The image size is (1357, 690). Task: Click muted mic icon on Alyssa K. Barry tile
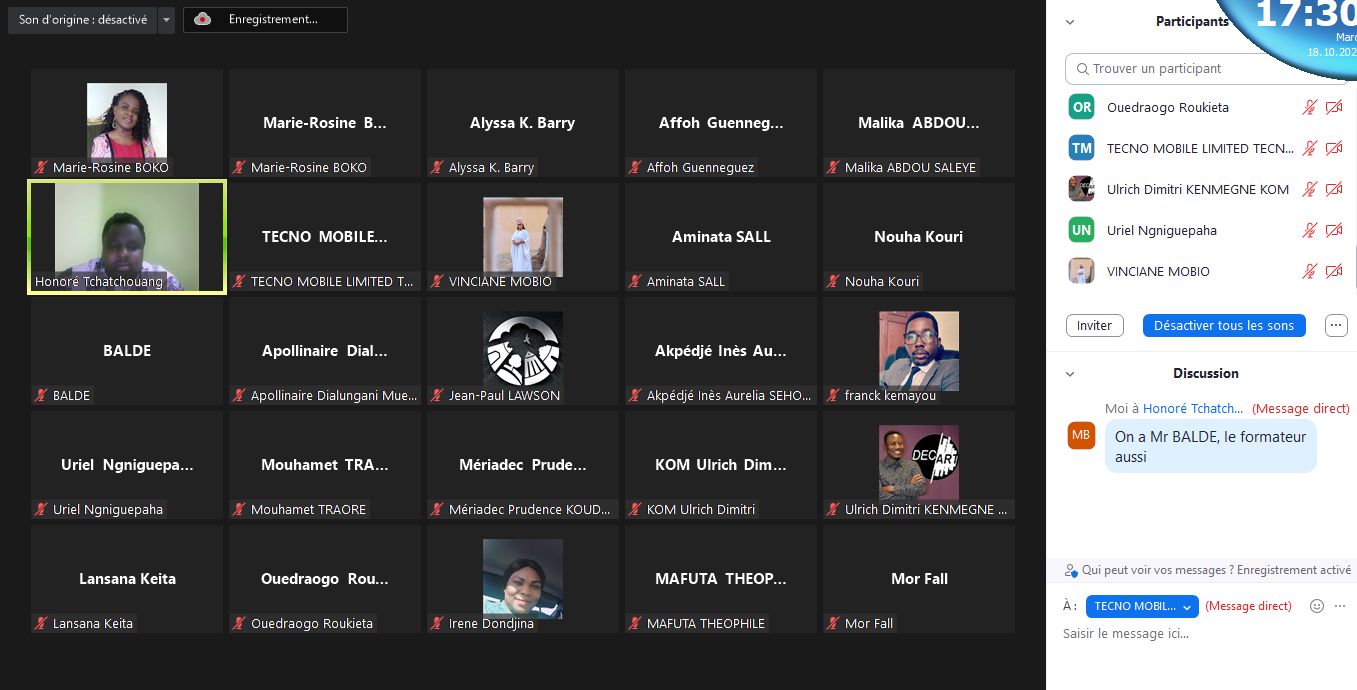(437, 167)
